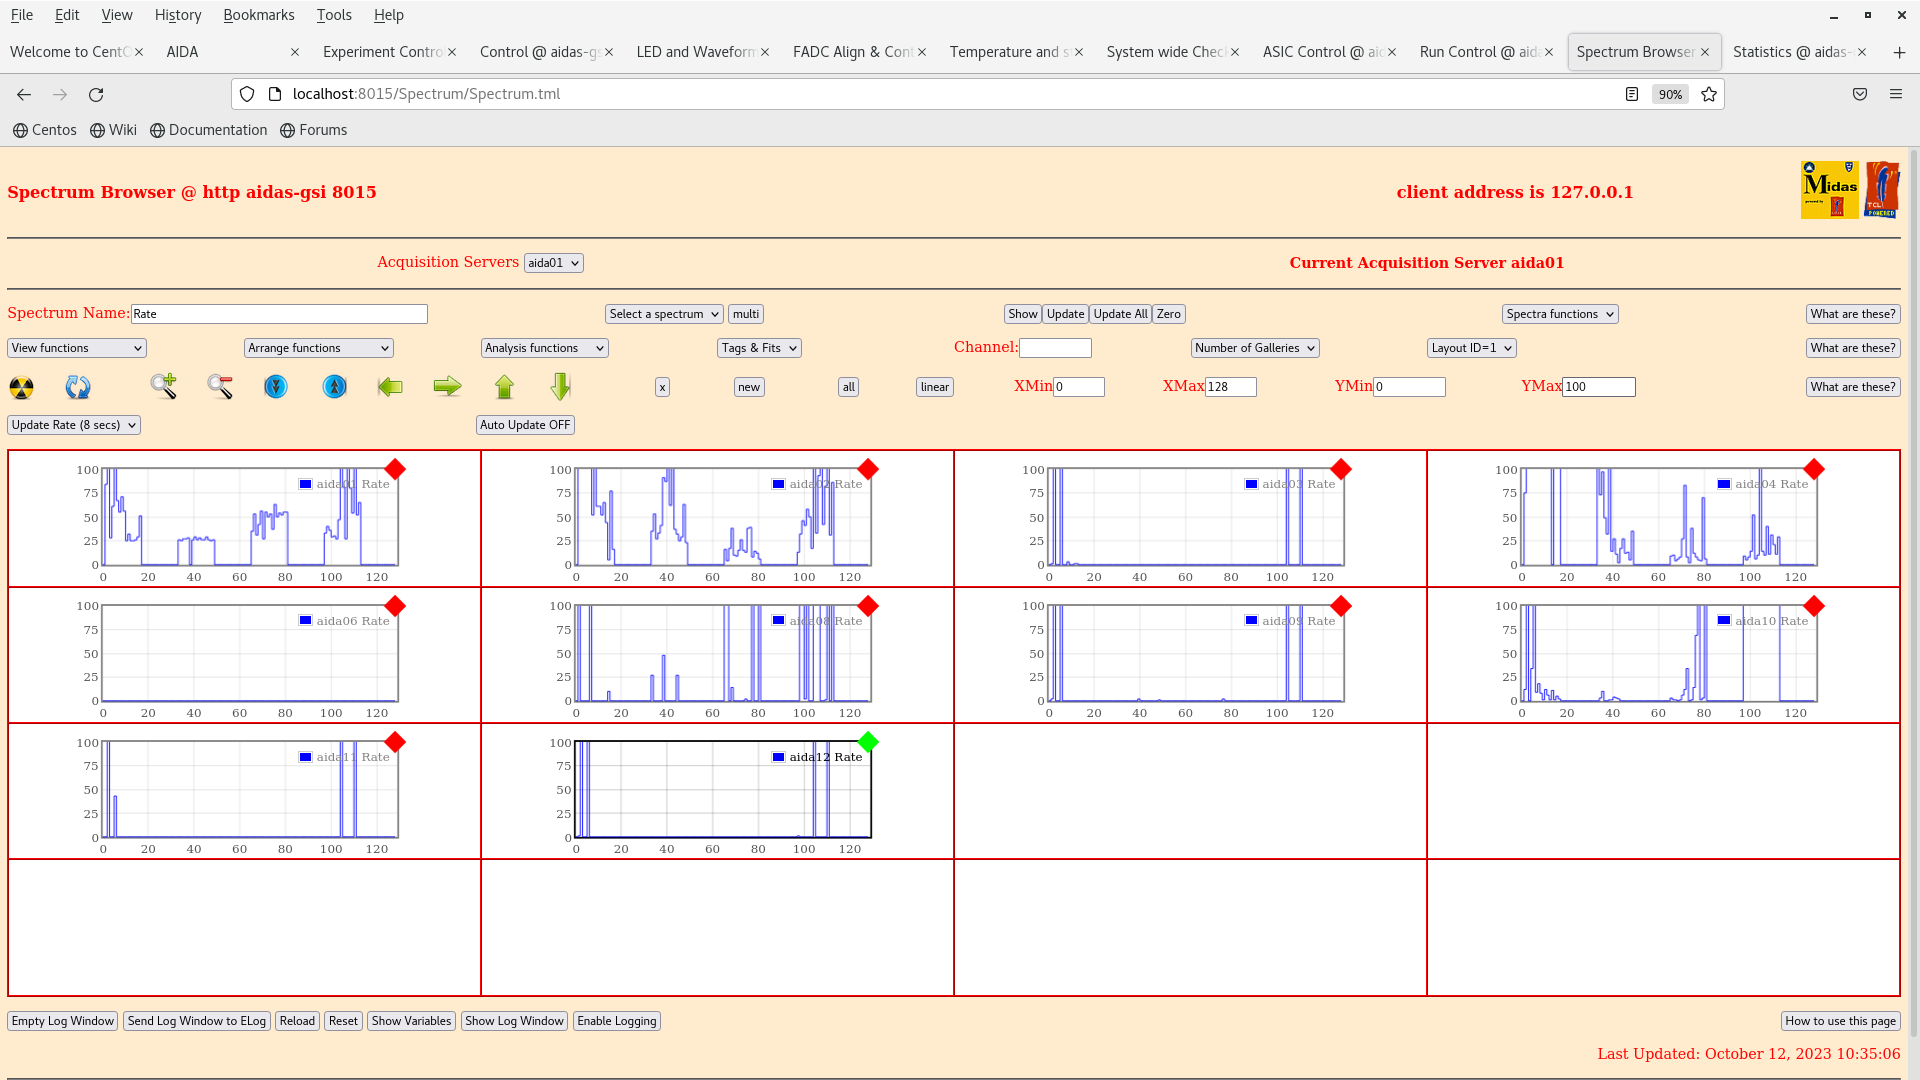Screen dimensions: 1920x1080
Task: Click the blue double up-arrow icon
Action: point(335,386)
